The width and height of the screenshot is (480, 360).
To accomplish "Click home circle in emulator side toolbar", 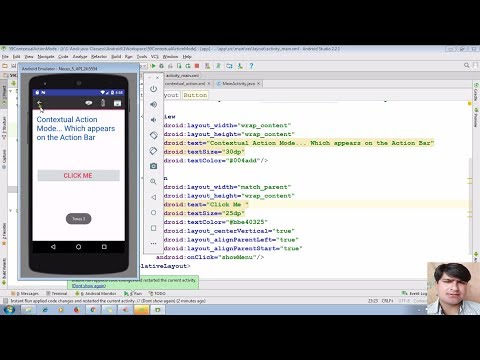I will pyautogui.click(x=153, y=212).
